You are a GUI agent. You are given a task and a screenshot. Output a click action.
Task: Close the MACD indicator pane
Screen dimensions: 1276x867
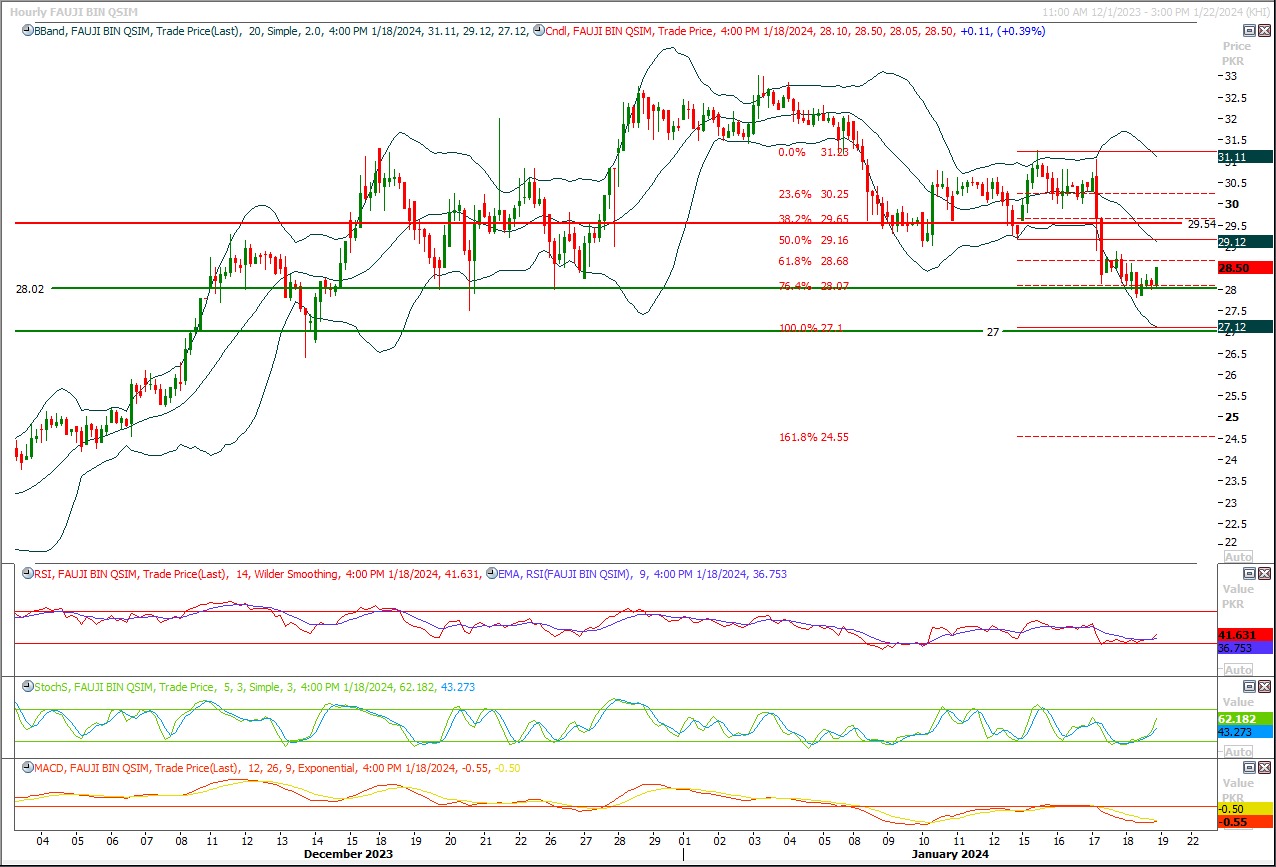[x=1264, y=767]
